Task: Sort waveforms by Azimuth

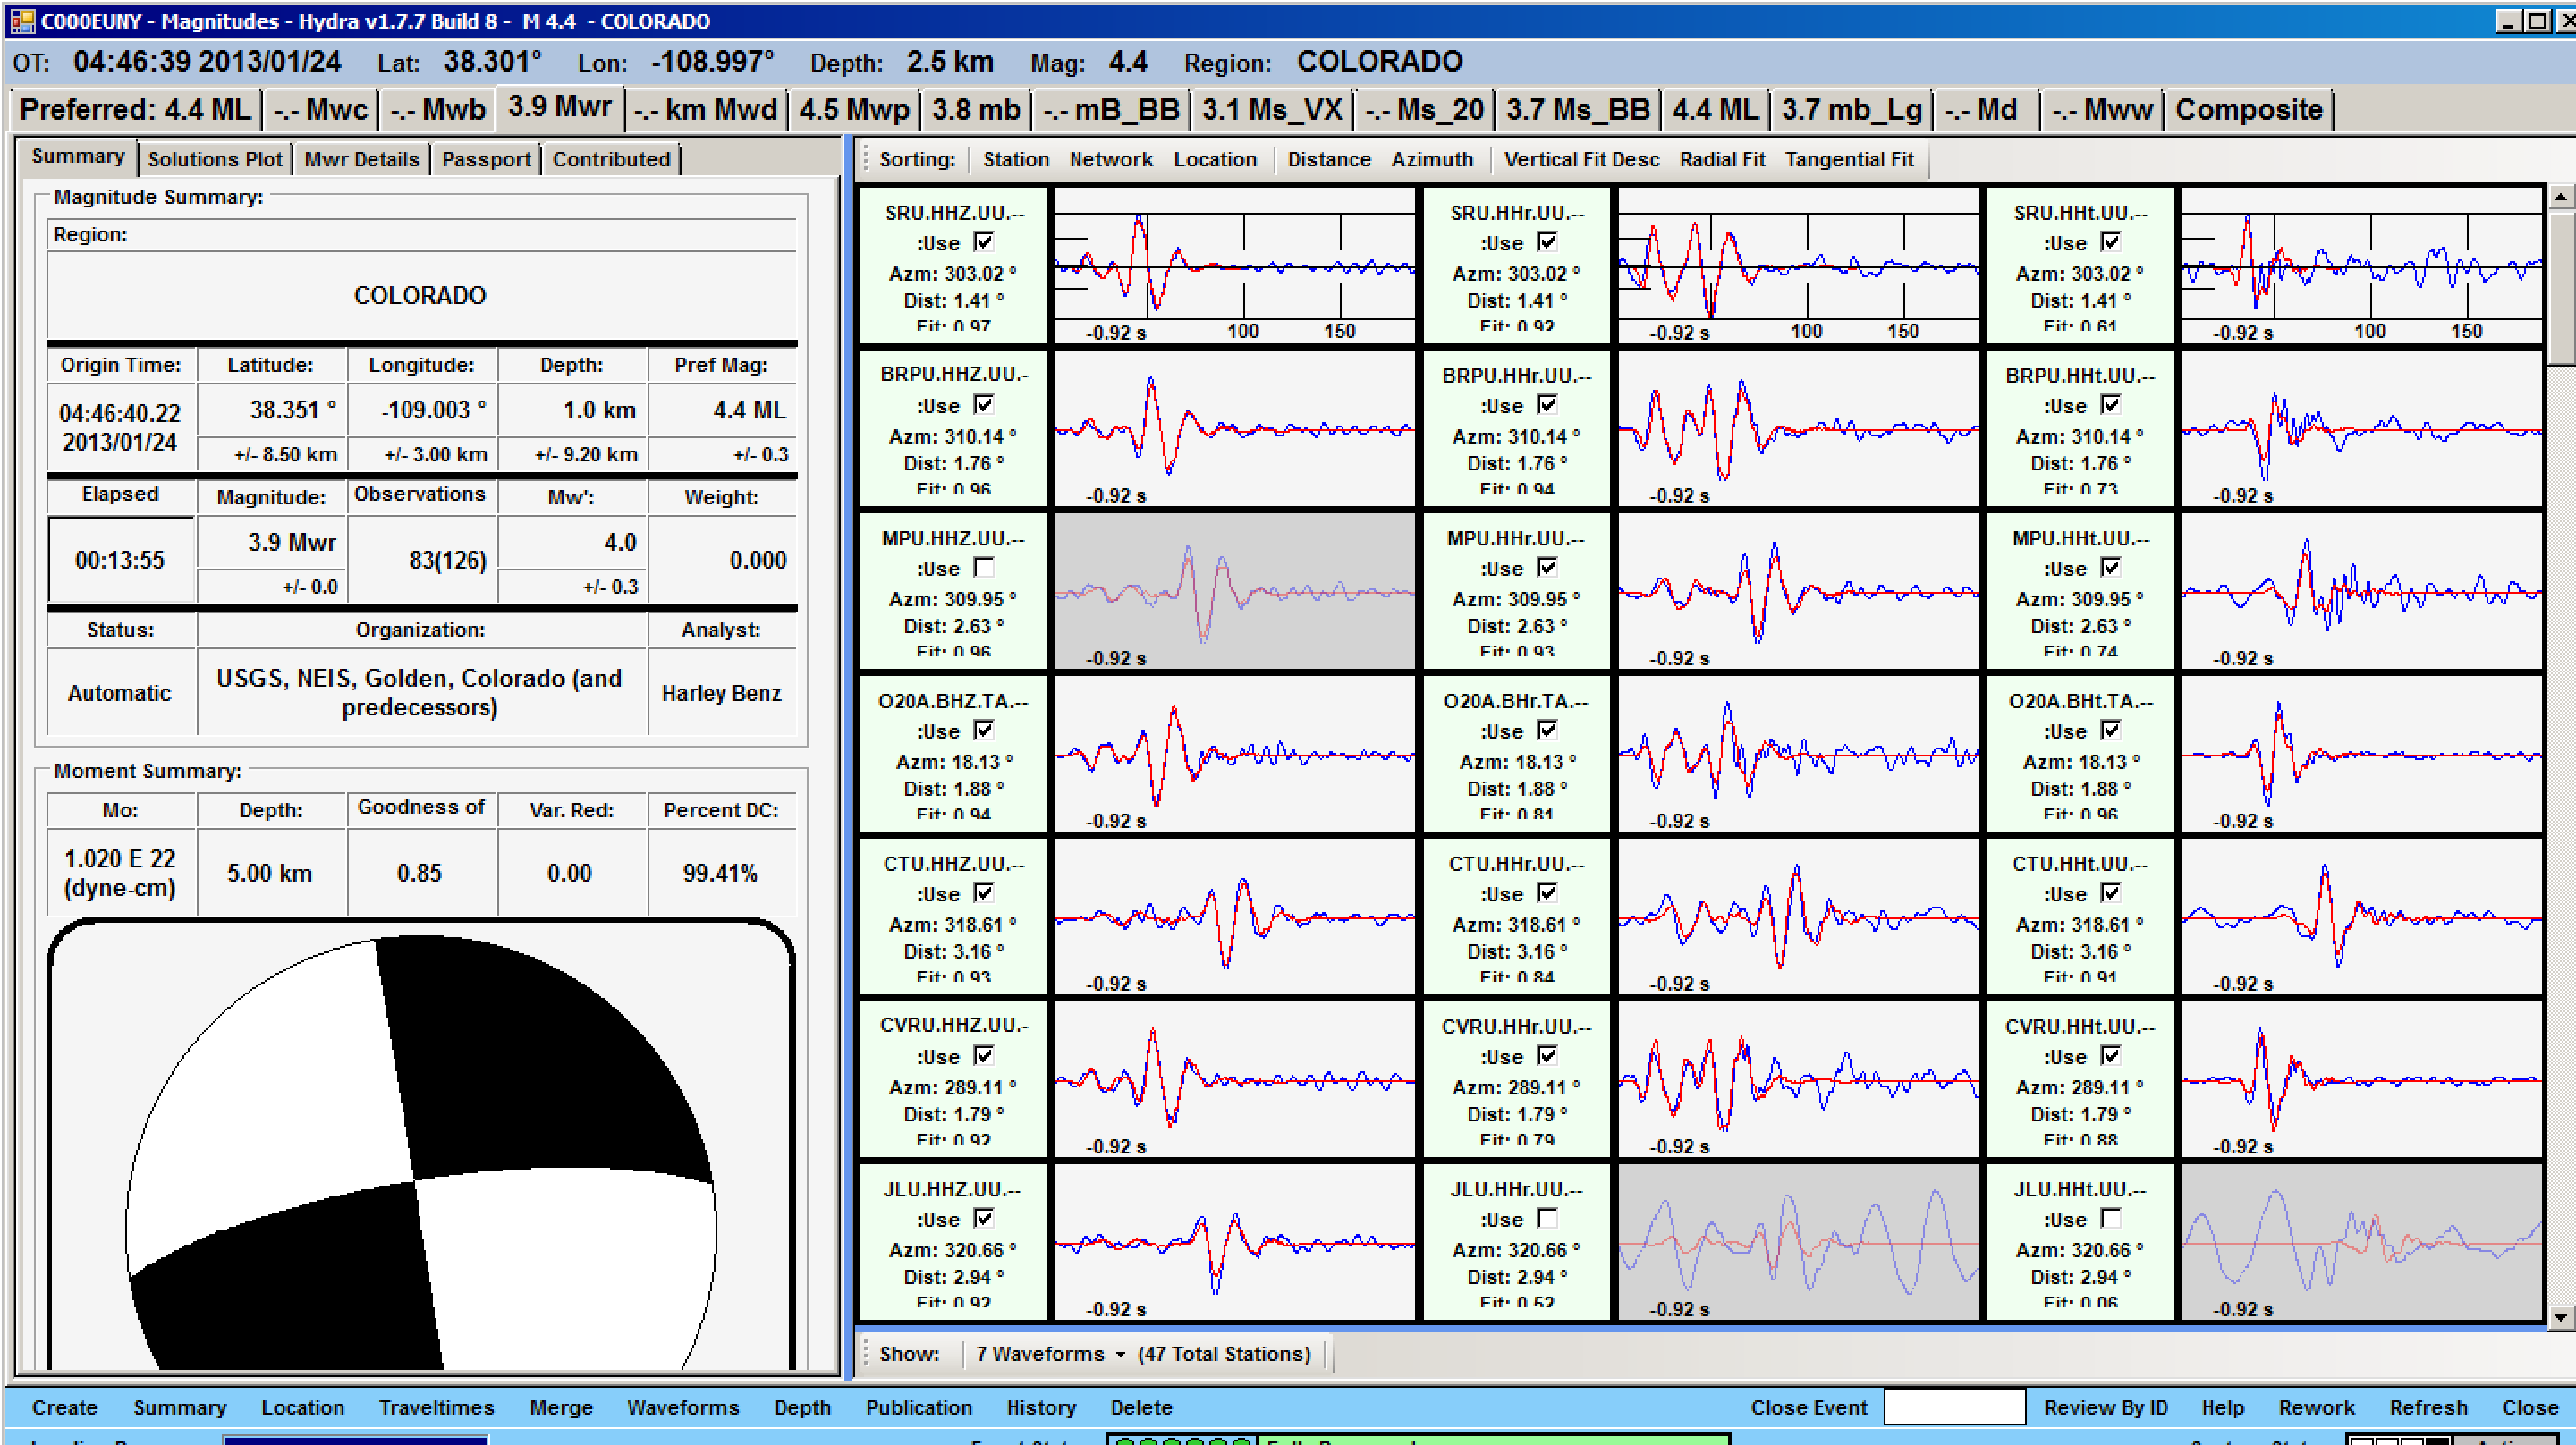Action: pos(1432,159)
